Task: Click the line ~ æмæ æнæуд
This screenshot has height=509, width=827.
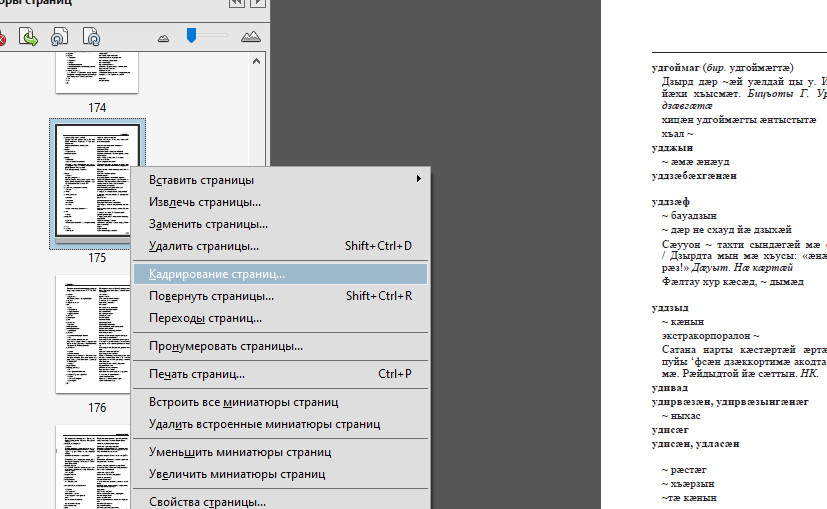Action: 696,162
